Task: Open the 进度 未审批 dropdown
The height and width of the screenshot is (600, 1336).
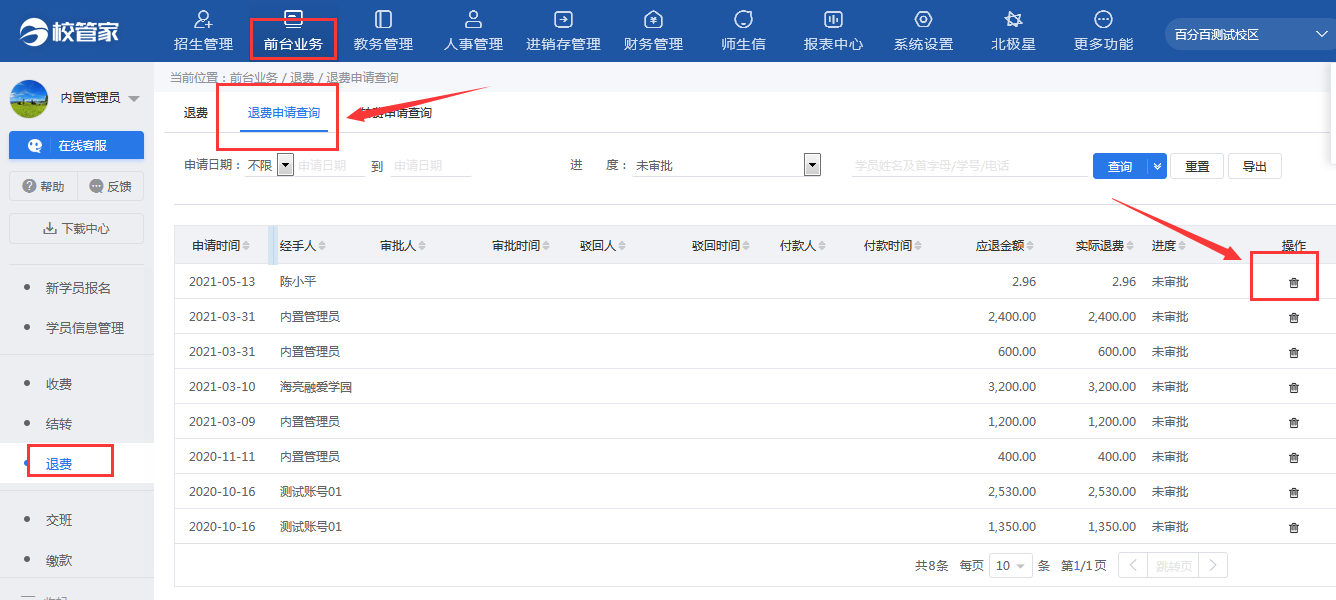Action: click(x=727, y=165)
